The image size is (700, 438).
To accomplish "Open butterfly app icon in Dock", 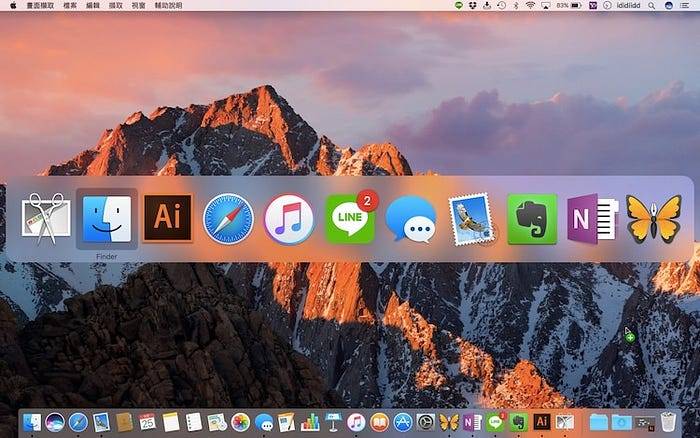I will point(449,422).
